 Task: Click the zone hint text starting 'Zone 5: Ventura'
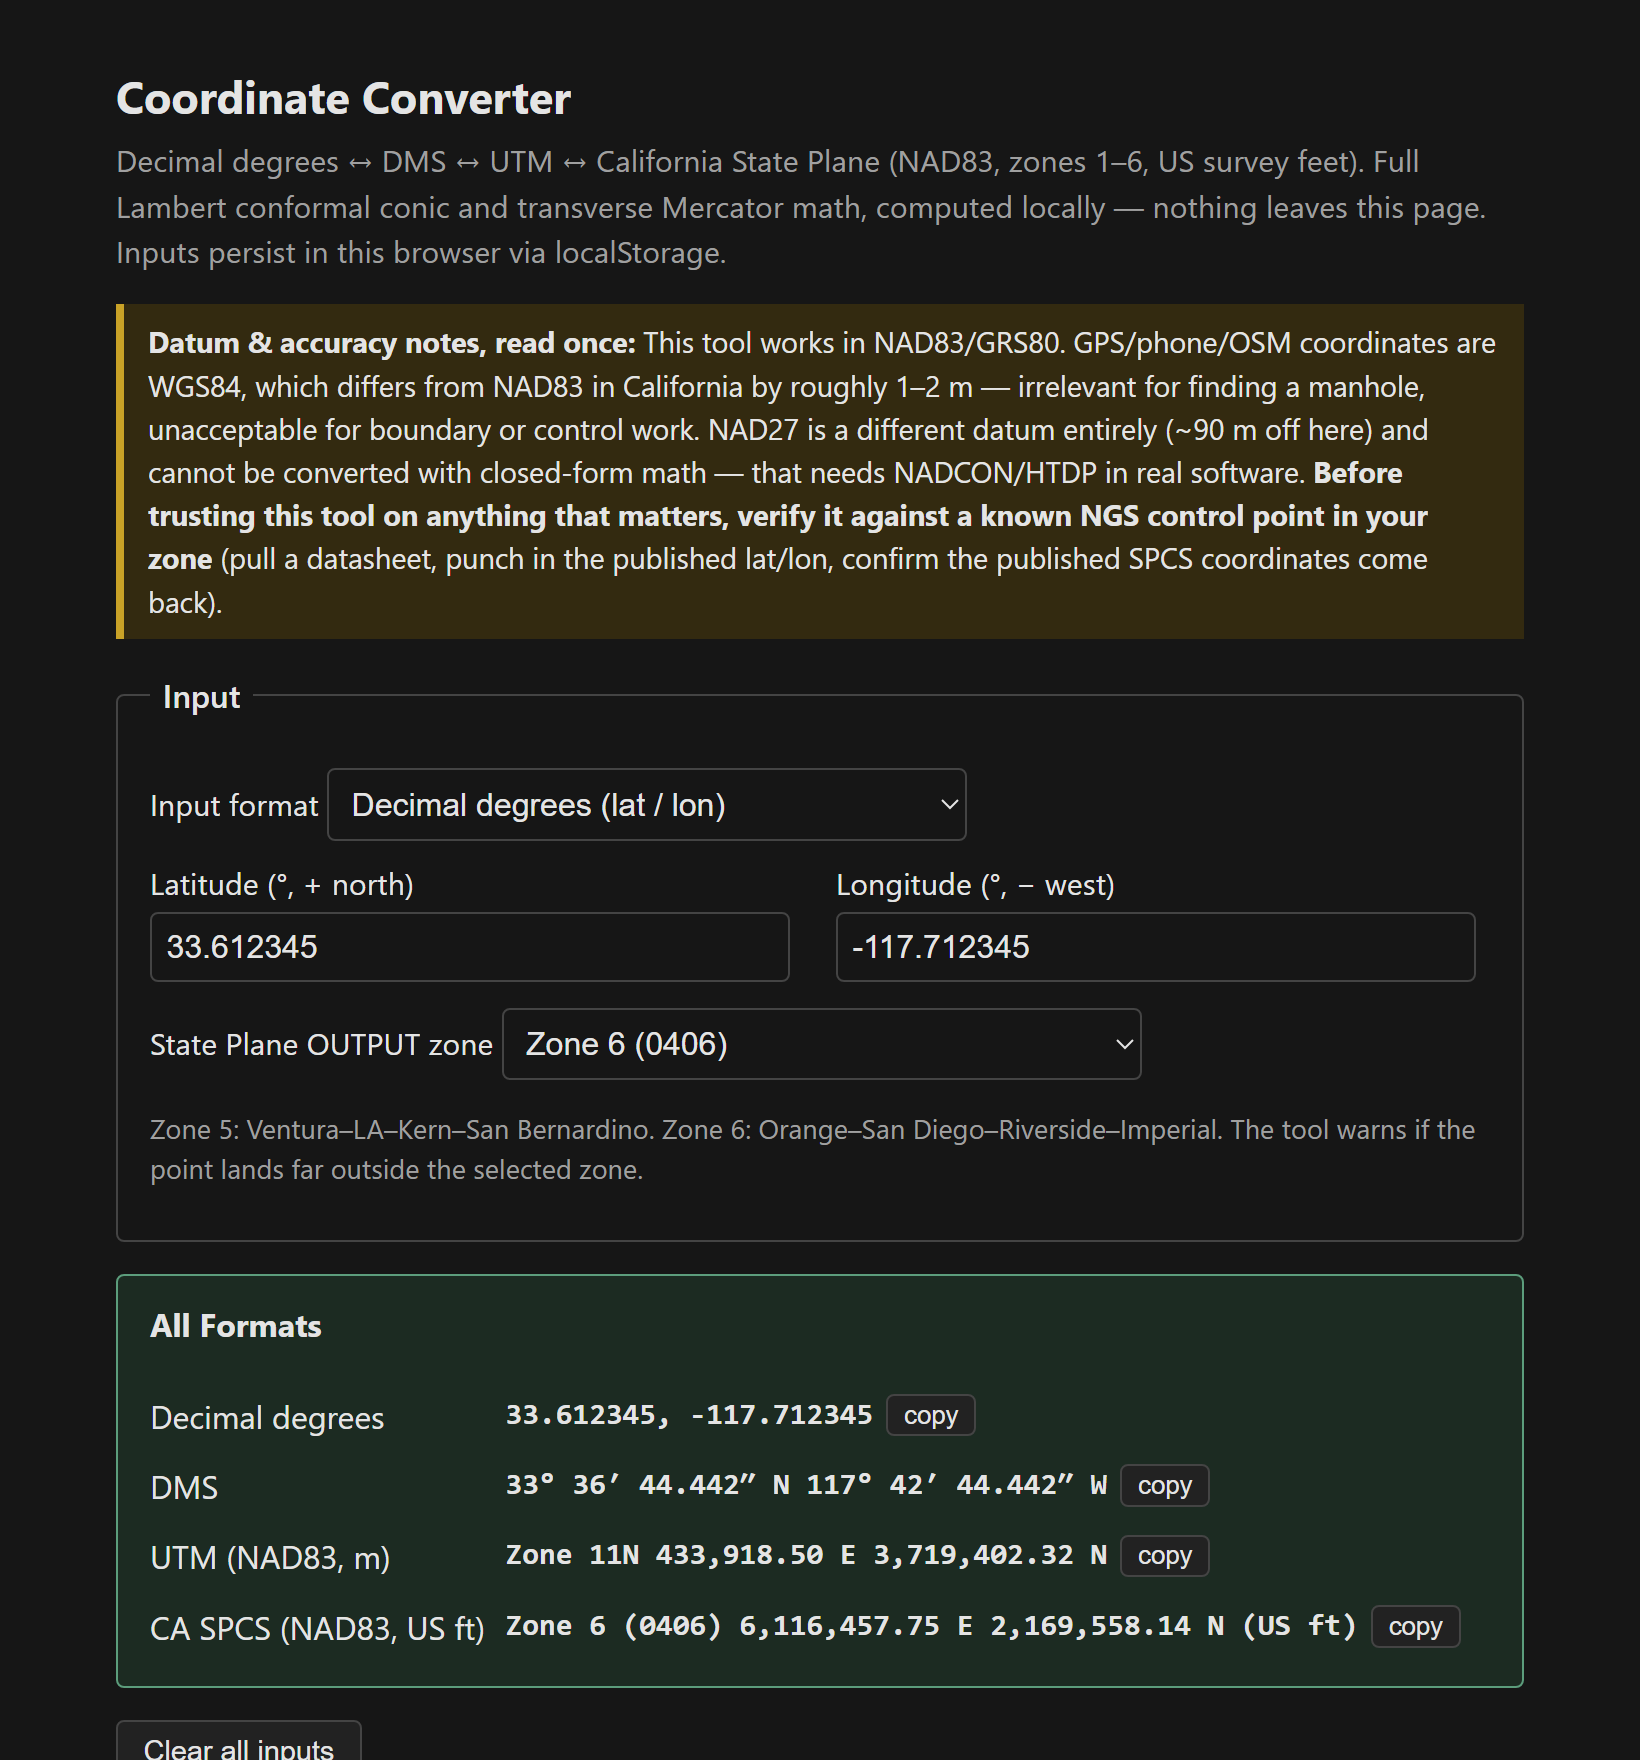click(812, 1150)
